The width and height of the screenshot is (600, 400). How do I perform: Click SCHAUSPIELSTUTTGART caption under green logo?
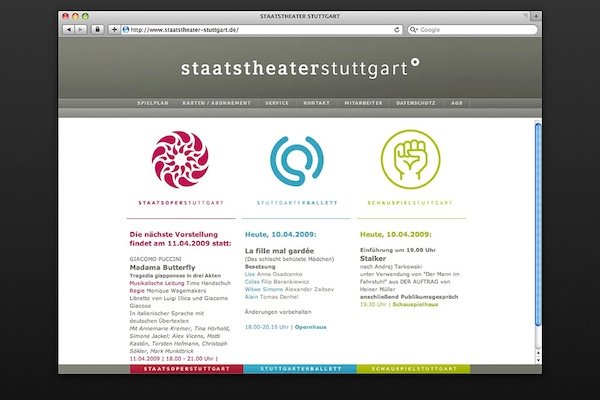coord(410,203)
